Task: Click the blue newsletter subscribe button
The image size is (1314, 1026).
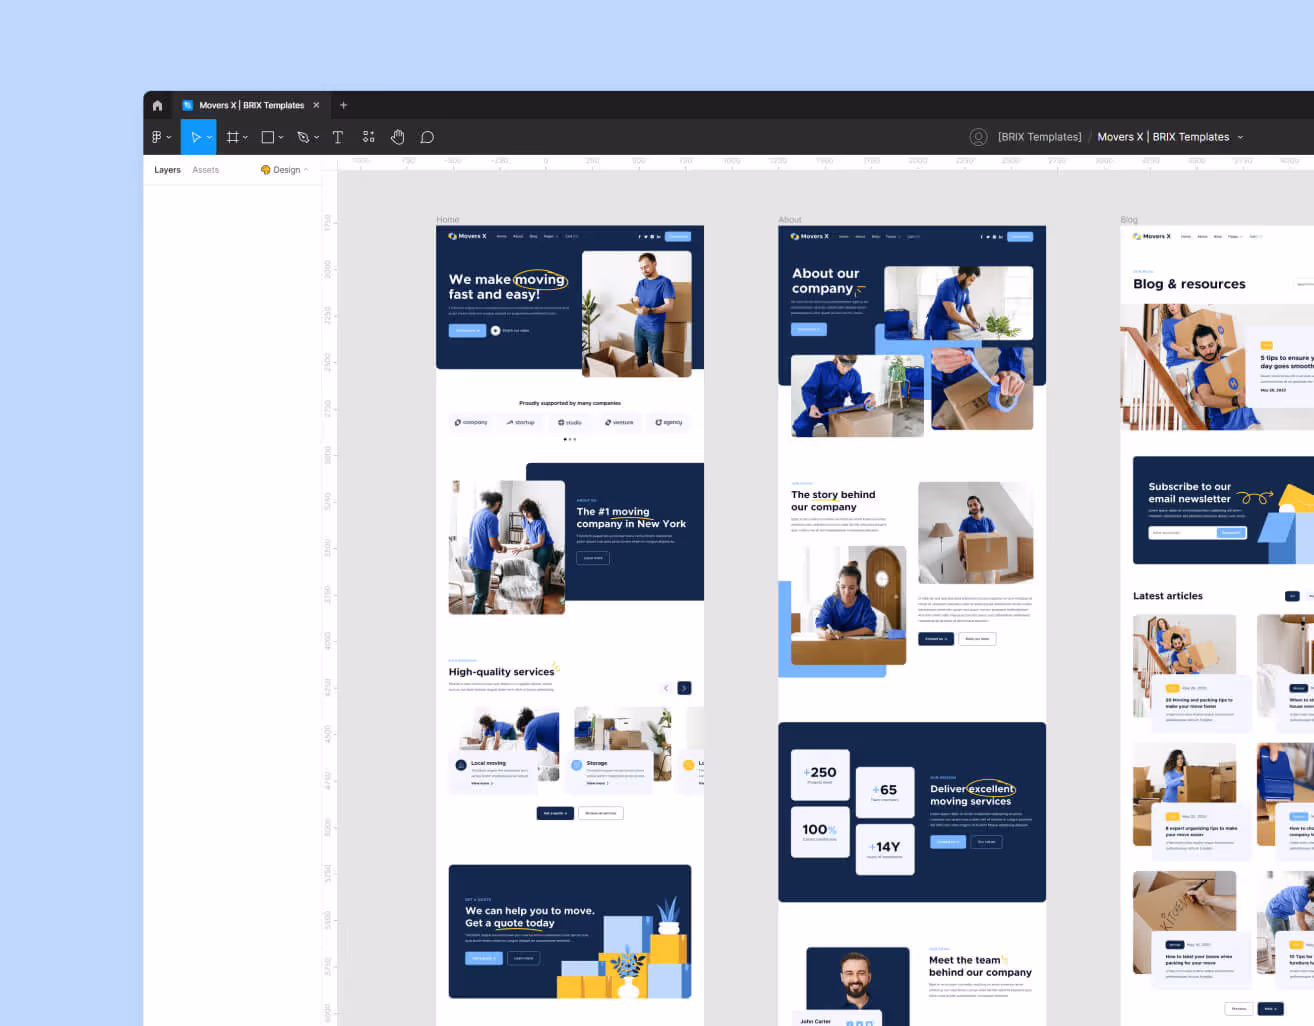Action: click(1232, 533)
